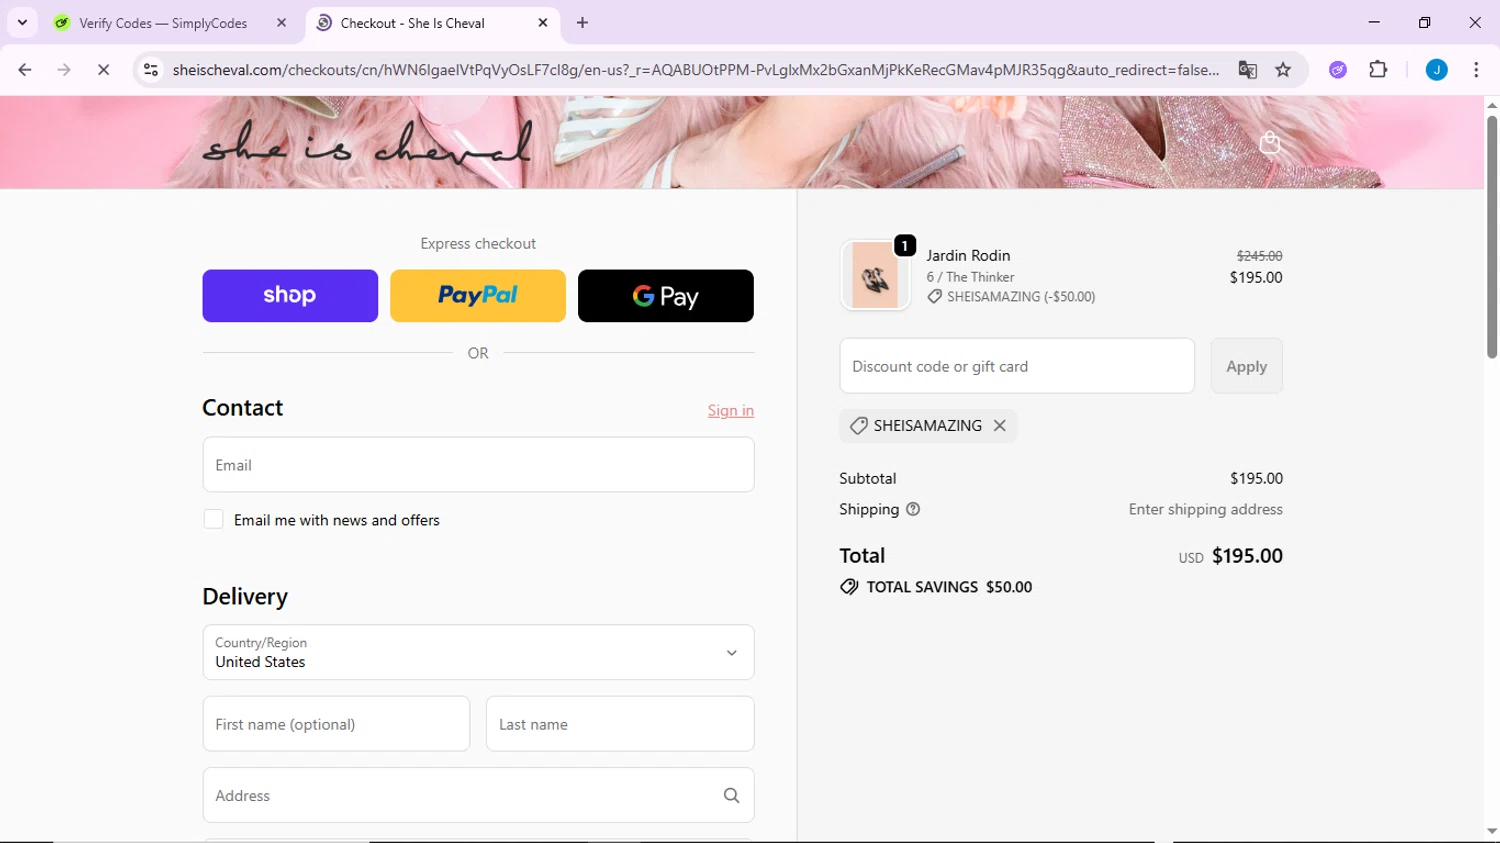The height and width of the screenshot is (843, 1500).
Task: Click the First name (optional) field
Action: click(x=336, y=724)
